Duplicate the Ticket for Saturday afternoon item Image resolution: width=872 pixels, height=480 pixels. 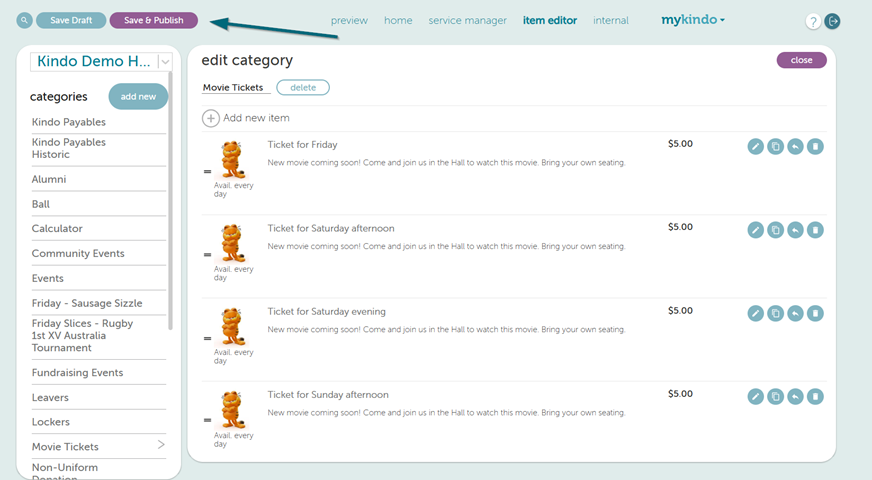point(775,230)
